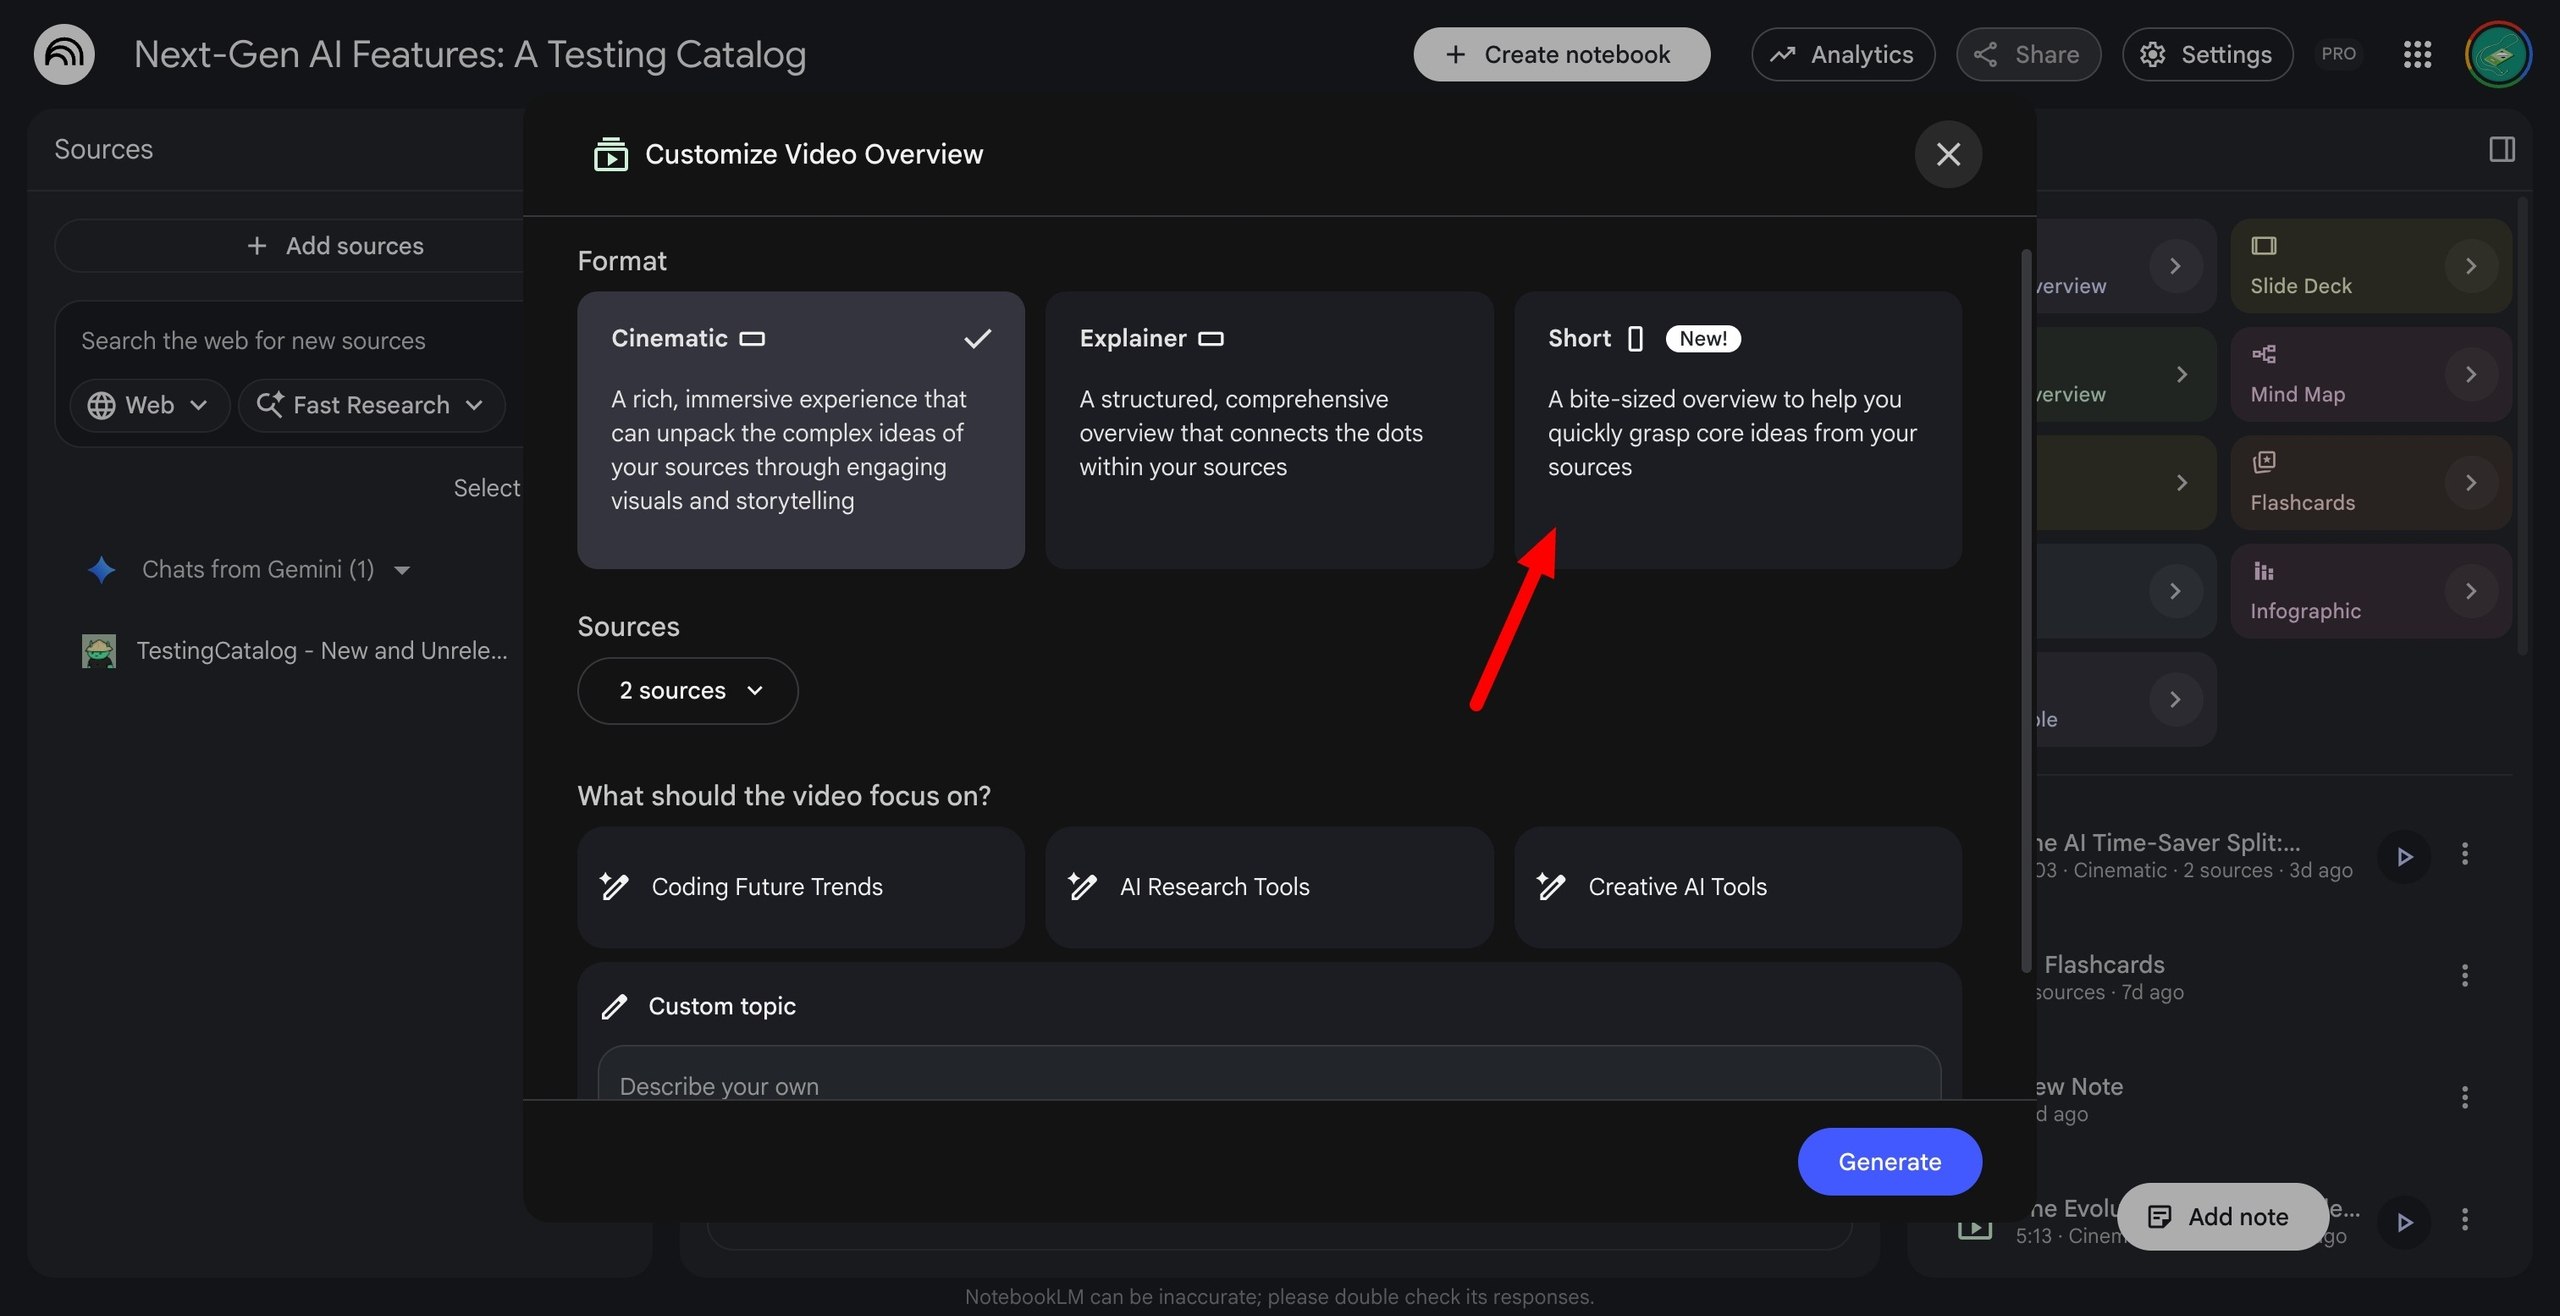
Task: Click the PRO badge
Action: point(2338,54)
